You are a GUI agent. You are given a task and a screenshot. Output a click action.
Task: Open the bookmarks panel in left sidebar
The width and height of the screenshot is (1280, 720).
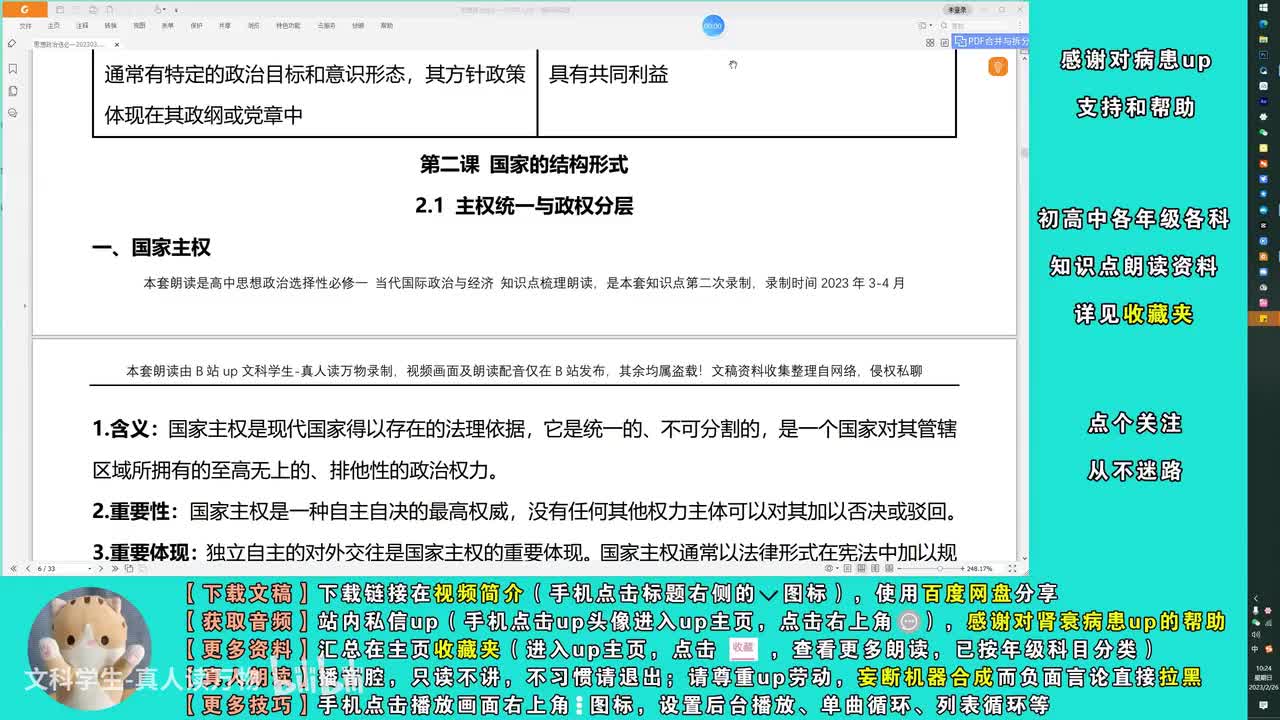coord(13,69)
